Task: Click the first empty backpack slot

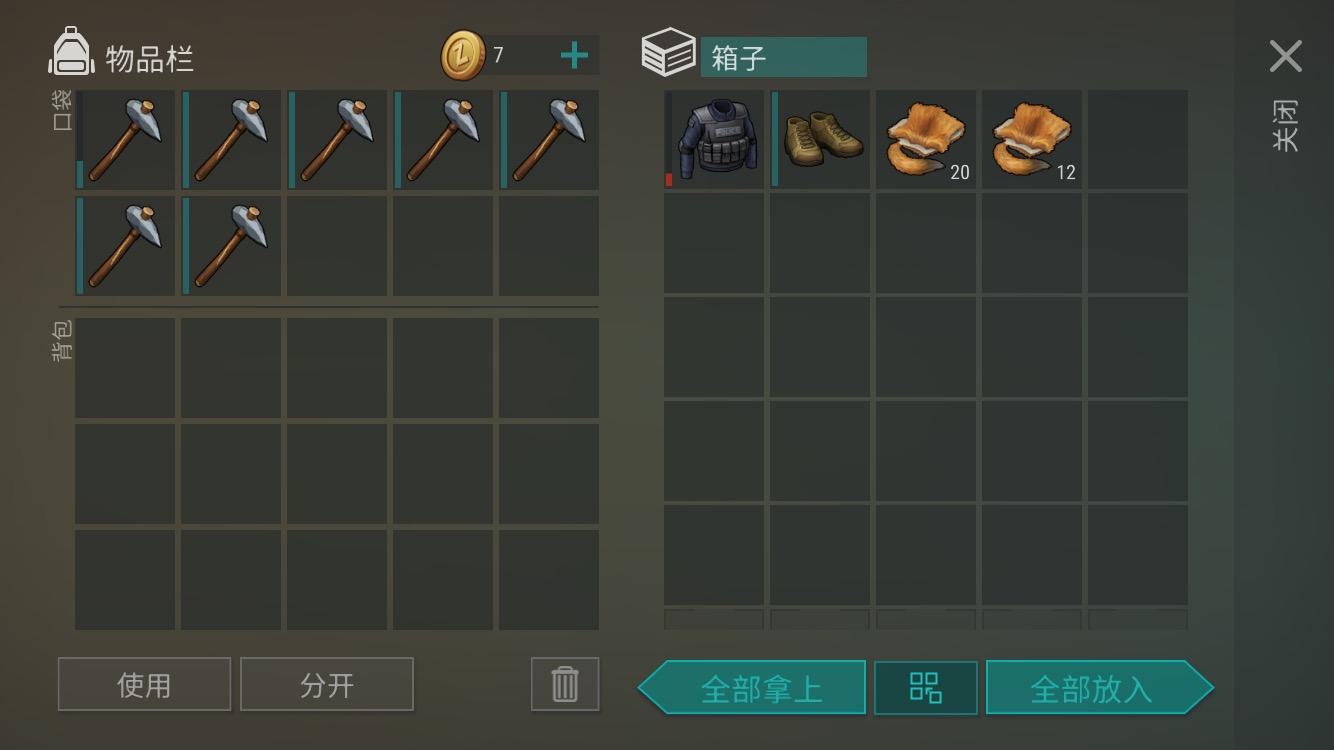Action: (x=125, y=368)
